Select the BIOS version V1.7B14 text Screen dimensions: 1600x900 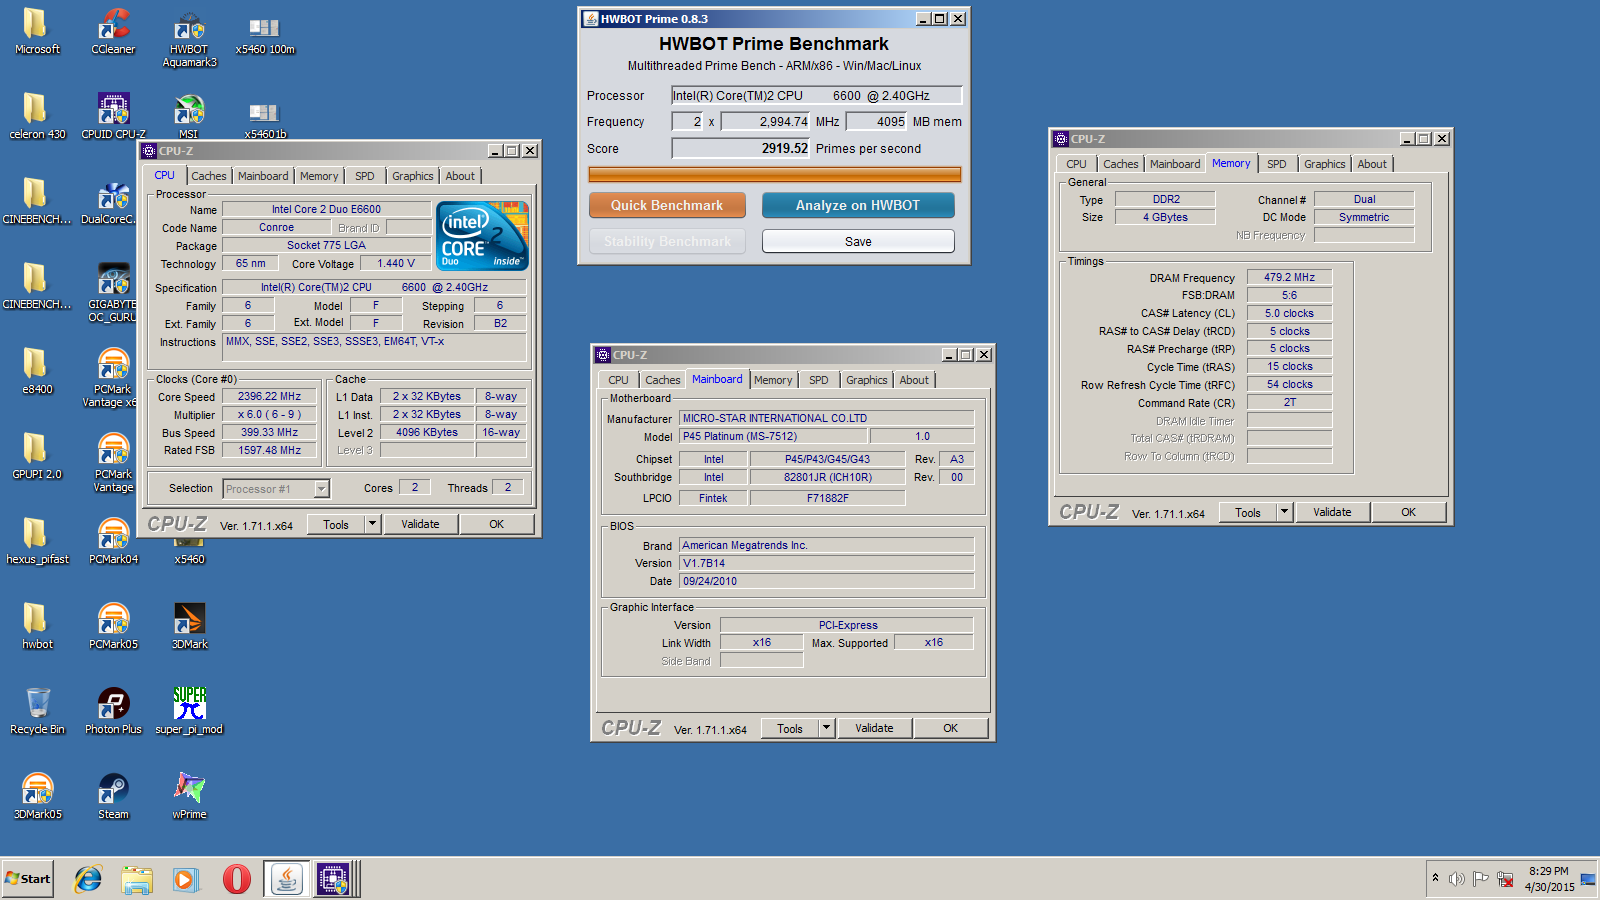[x=827, y=563]
